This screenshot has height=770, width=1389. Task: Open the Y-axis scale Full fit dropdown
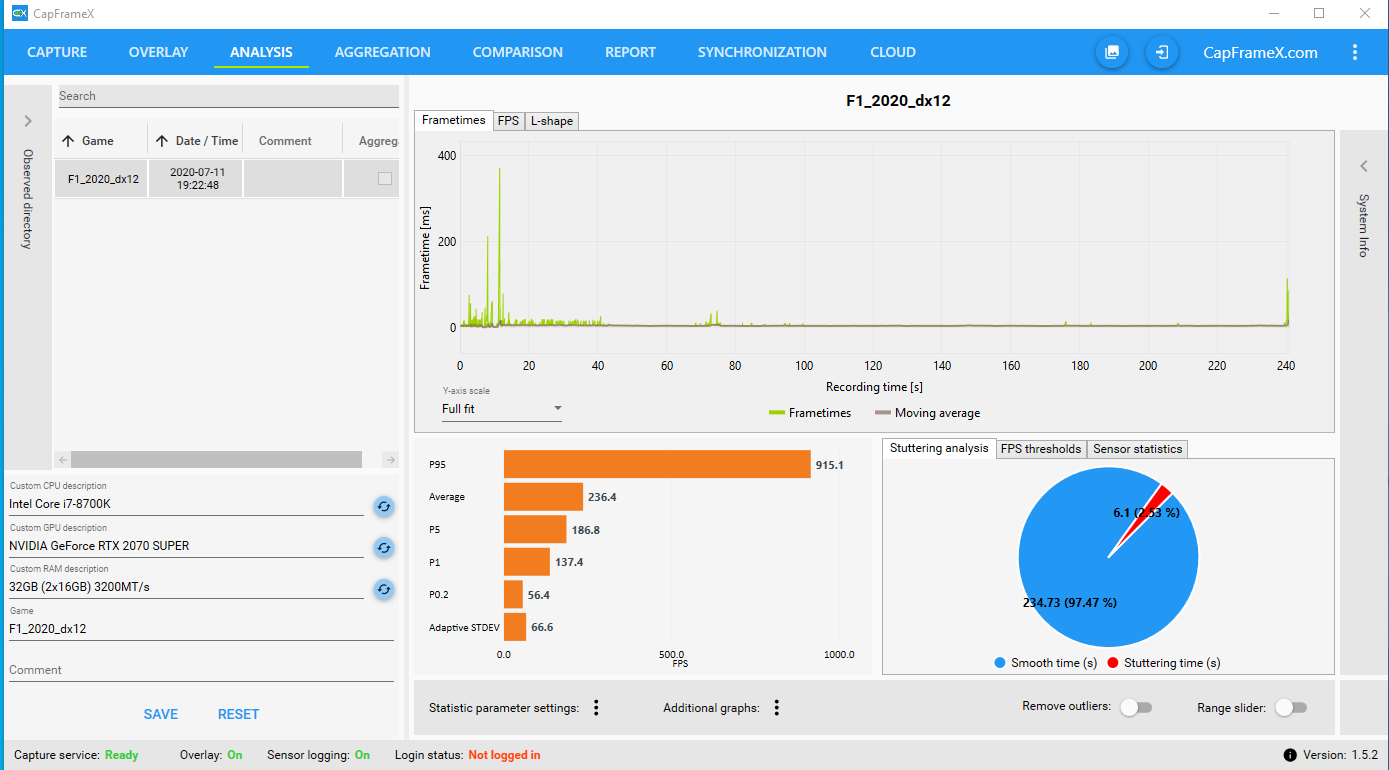(x=501, y=409)
